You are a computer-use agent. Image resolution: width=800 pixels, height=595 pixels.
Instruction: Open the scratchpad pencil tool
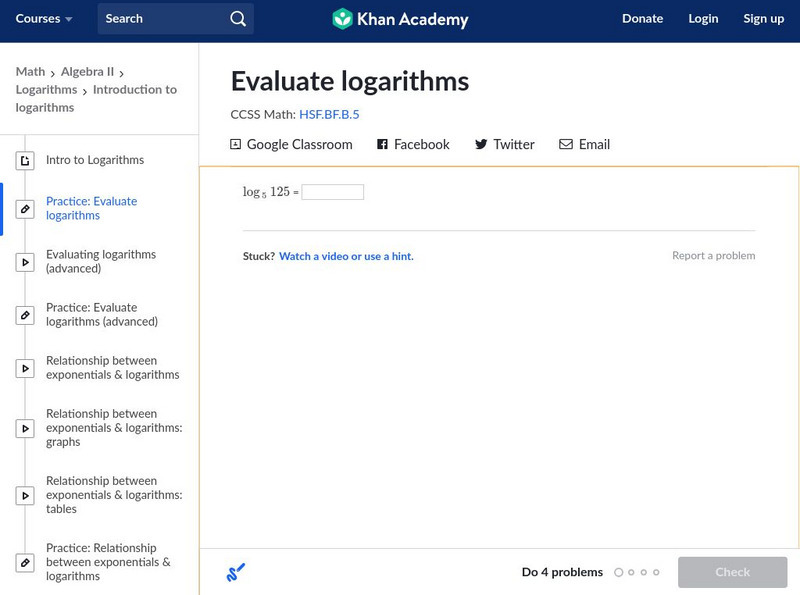pos(236,573)
